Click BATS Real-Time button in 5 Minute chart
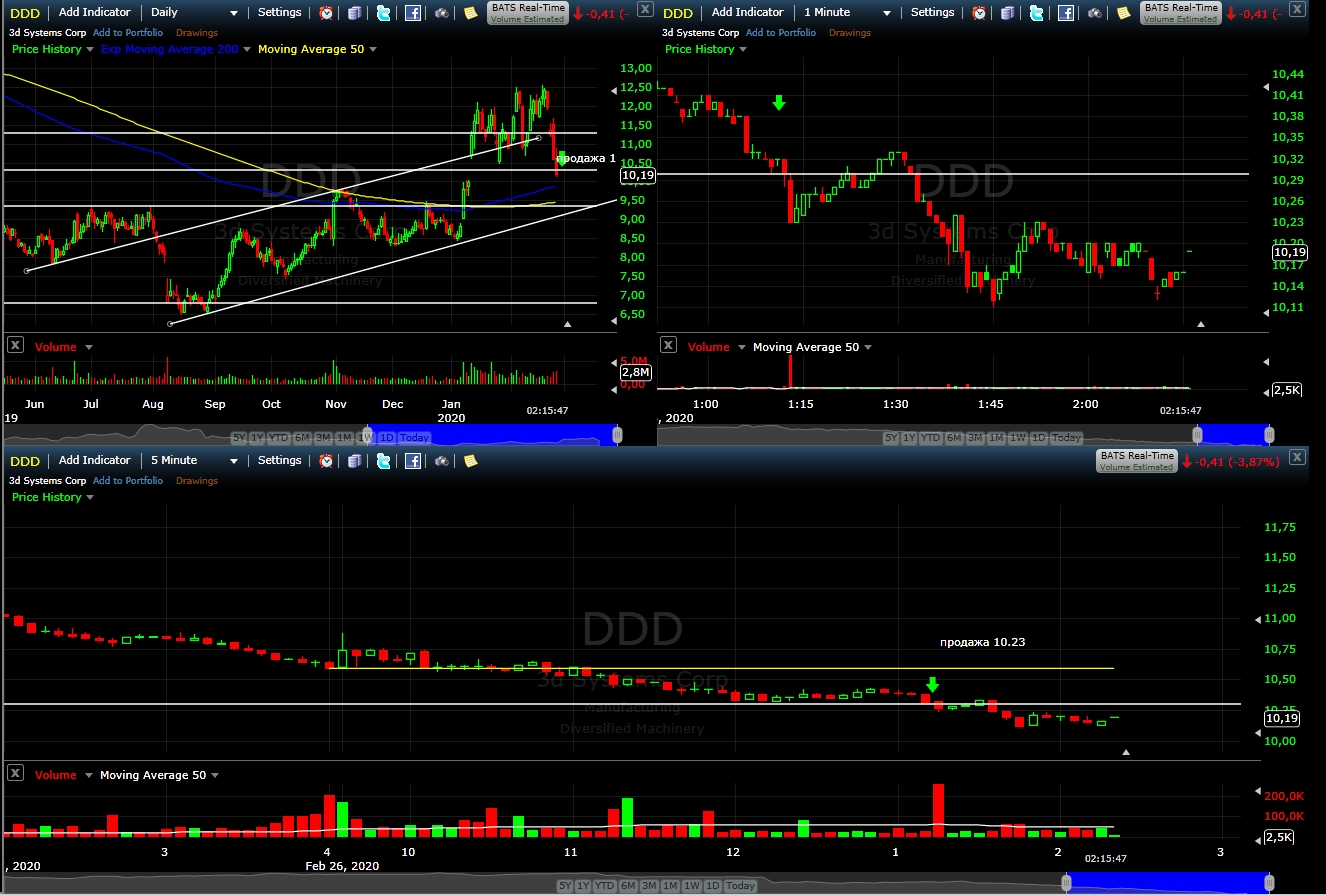 [x=1136, y=461]
